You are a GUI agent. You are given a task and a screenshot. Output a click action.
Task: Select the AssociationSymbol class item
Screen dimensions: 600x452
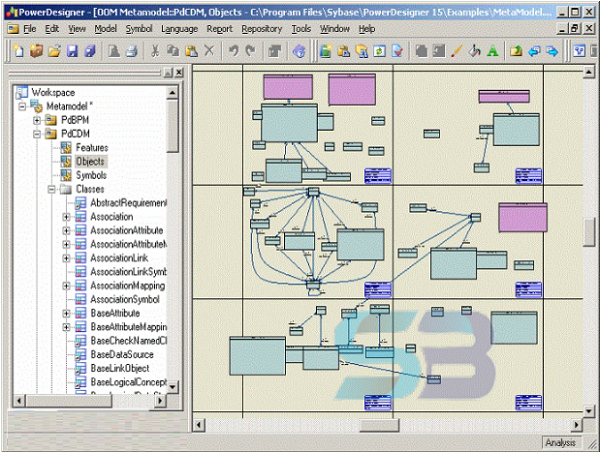click(125, 299)
